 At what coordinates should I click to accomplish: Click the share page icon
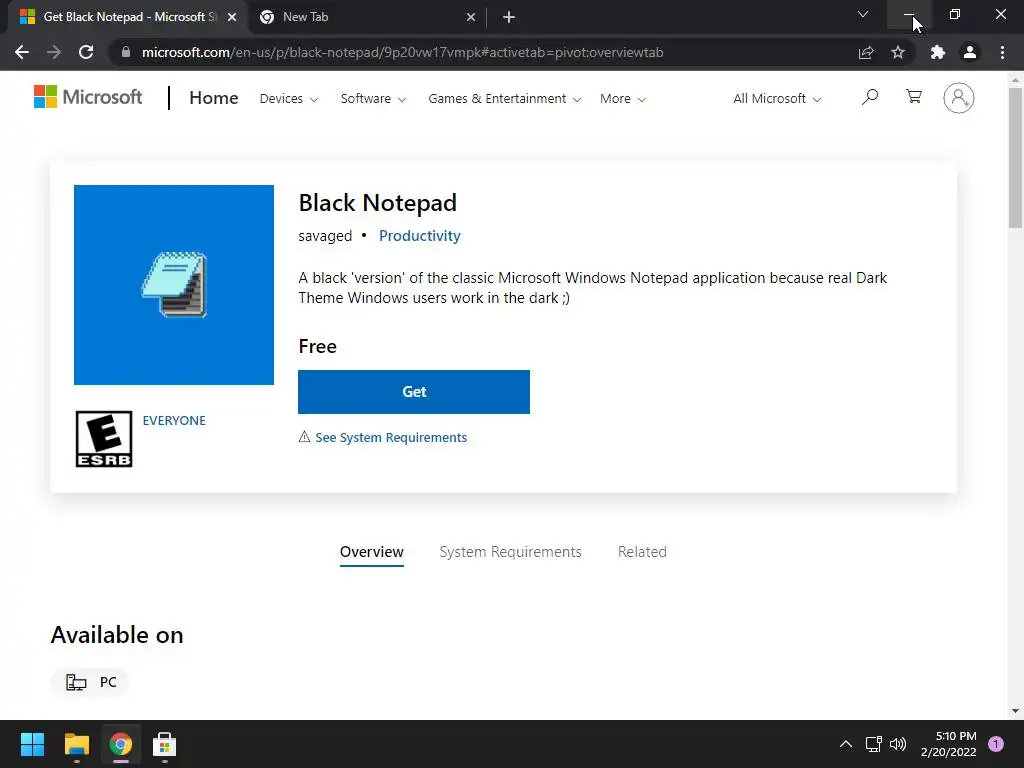(x=866, y=52)
